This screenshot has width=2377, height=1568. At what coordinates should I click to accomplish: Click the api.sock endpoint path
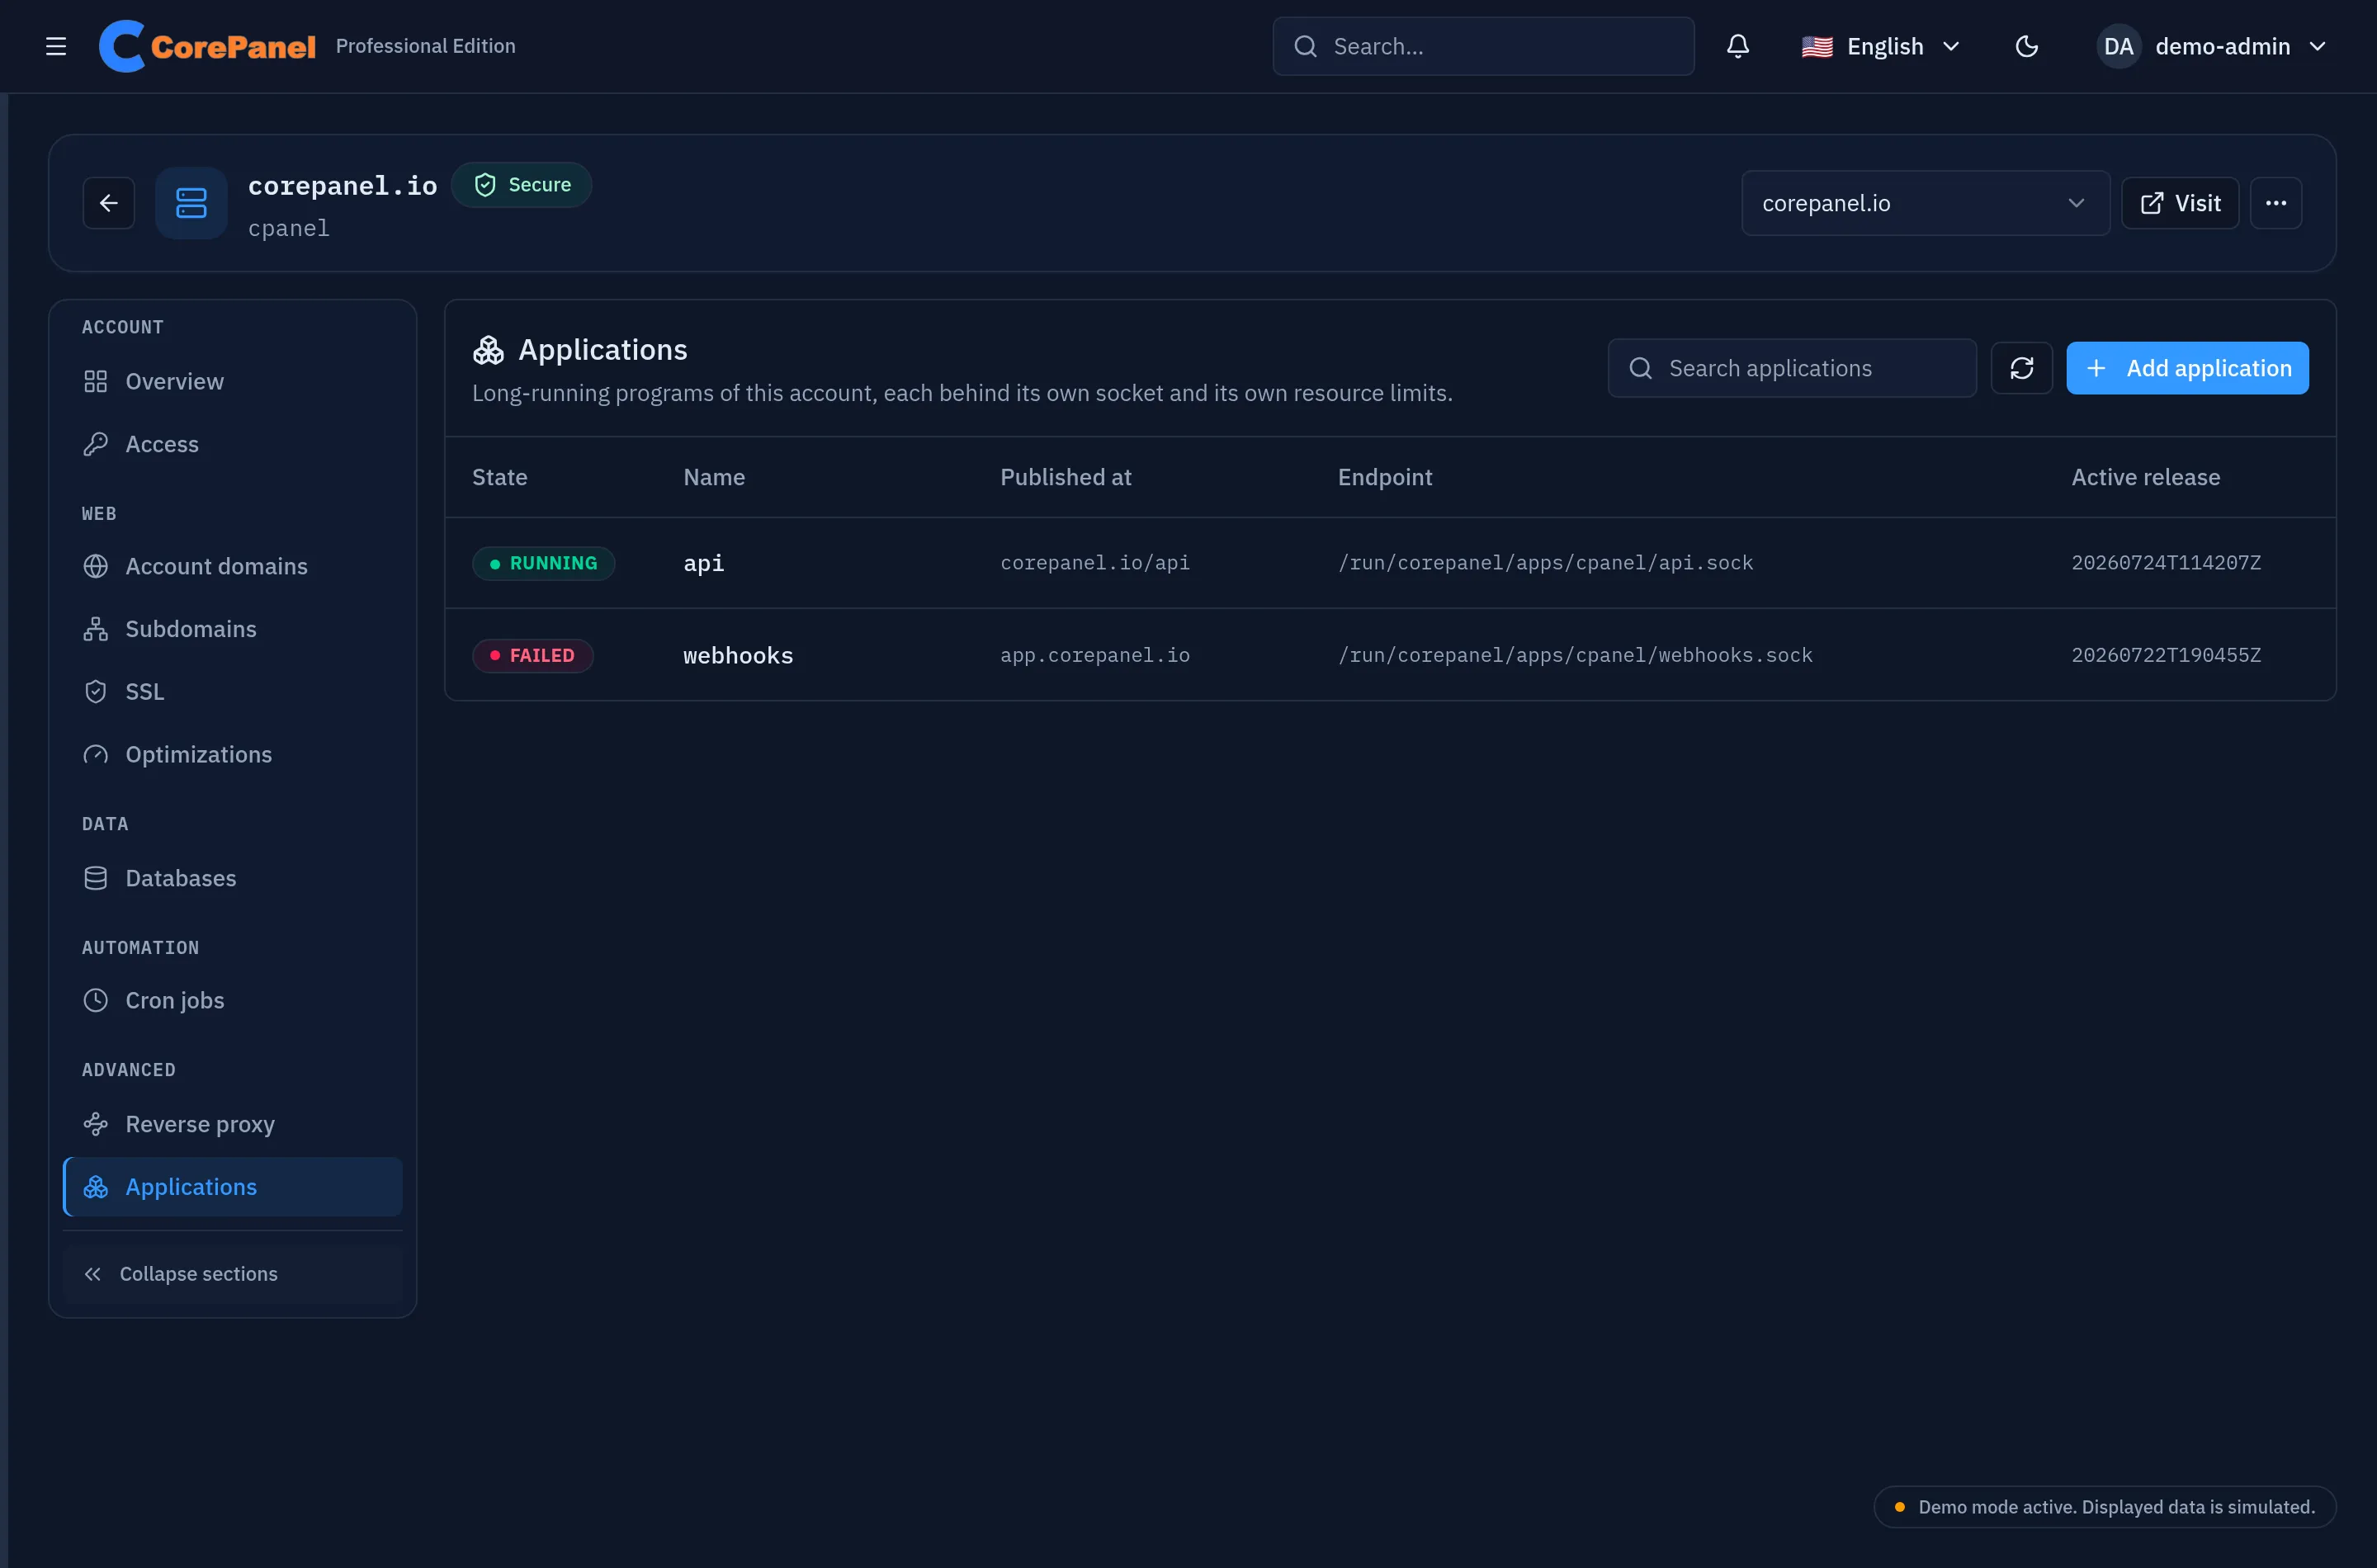coord(1545,563)
